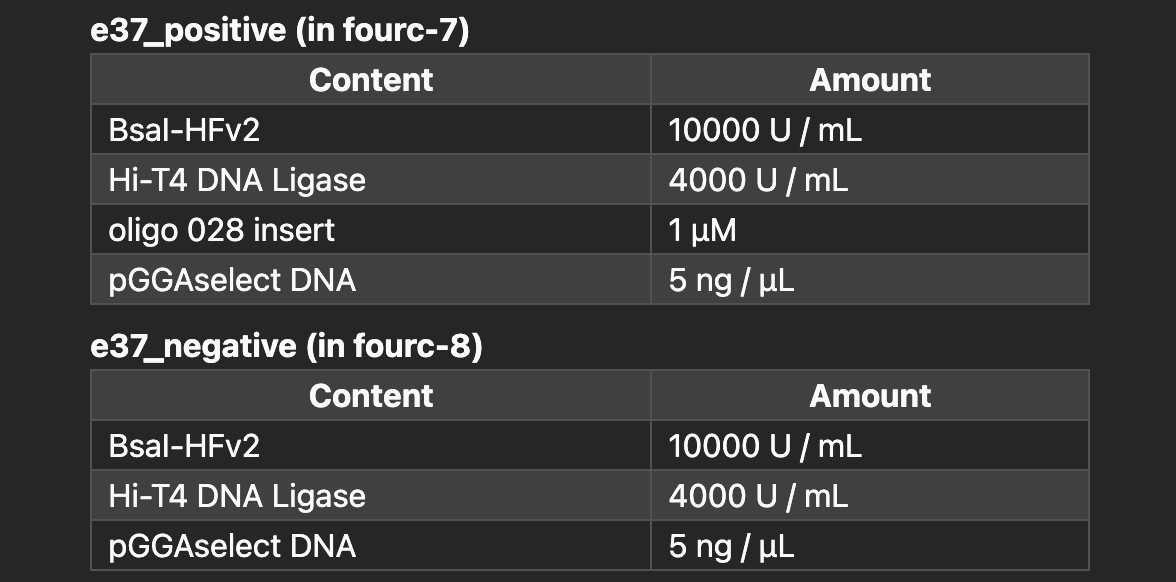The width and height of the screenshot is (1176, 582).
Task: Click 5 ng / µL in the e37_negative table
Action: coord(731,546)
